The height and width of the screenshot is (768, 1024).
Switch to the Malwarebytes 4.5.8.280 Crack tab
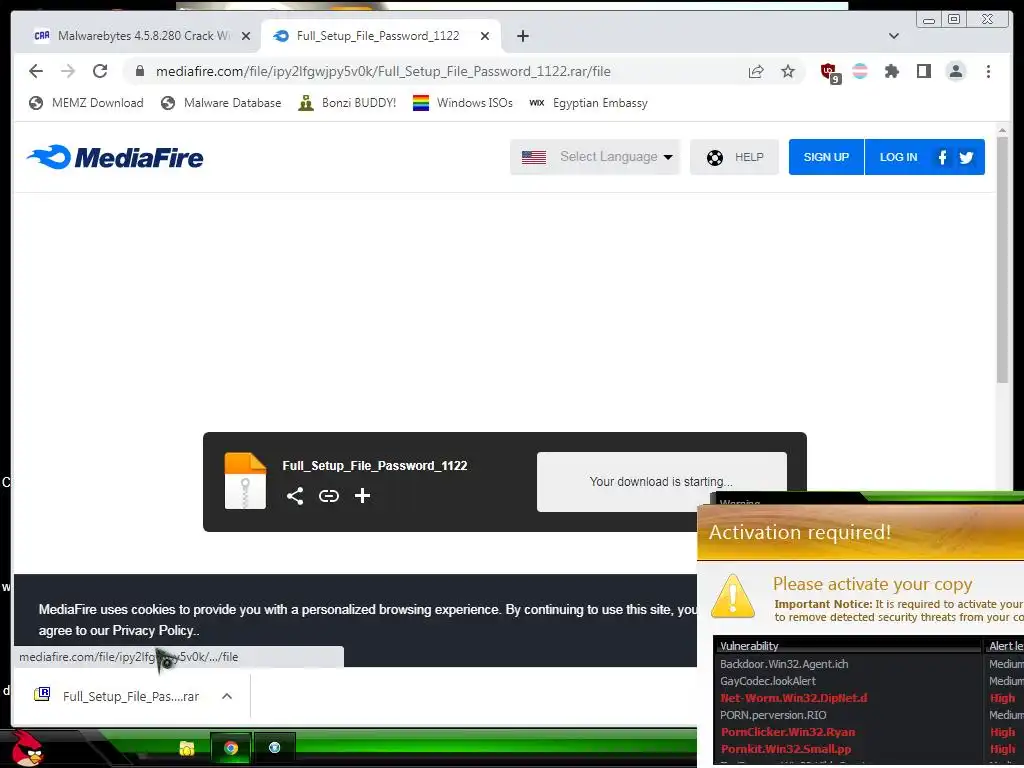tap(141, 36)
